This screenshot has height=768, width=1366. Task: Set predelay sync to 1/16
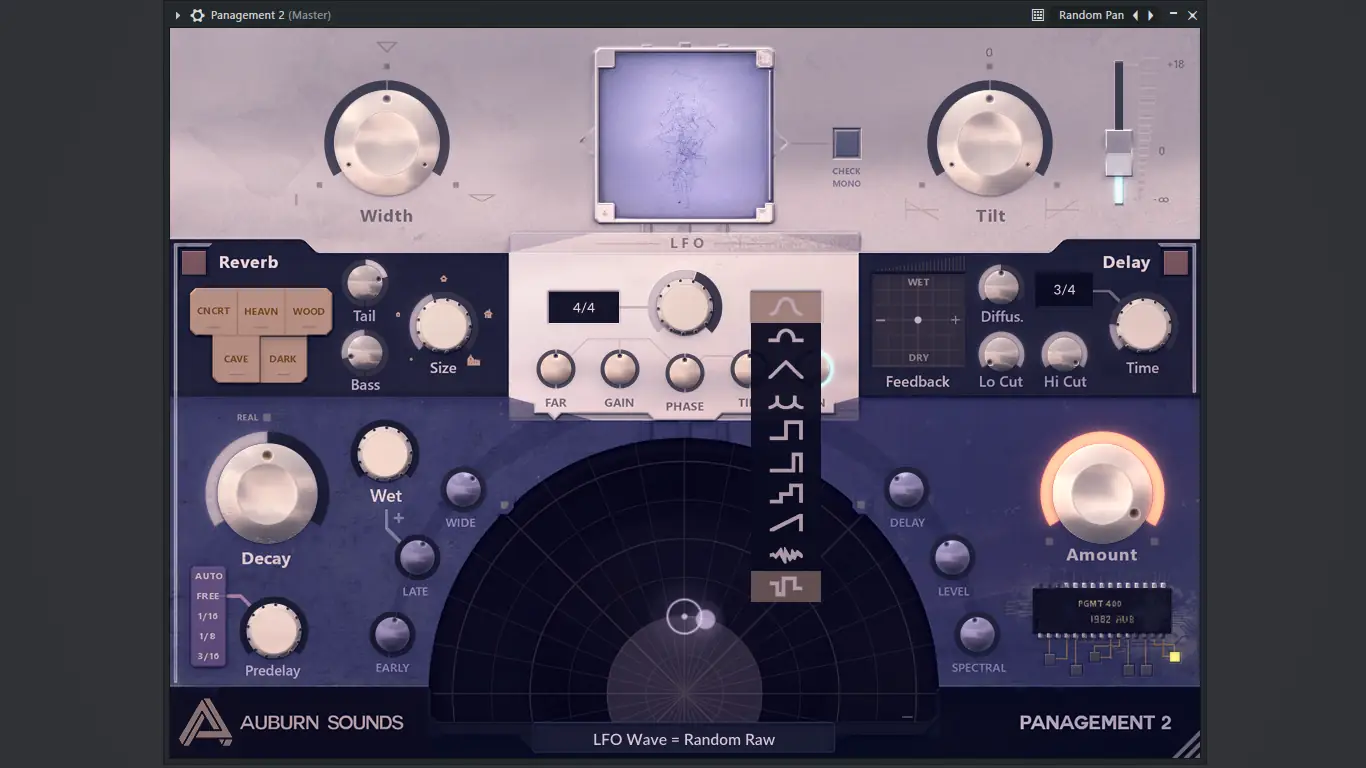pos(208,616)
